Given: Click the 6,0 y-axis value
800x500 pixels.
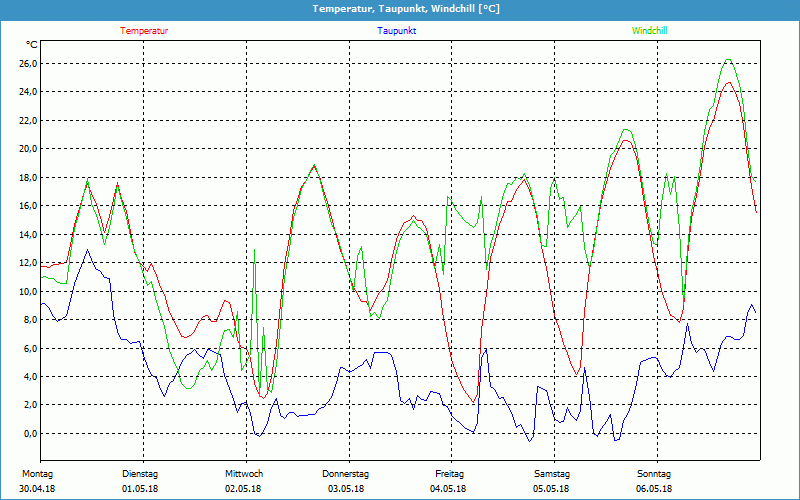Looking at the screenshot, I should point(30,348).
